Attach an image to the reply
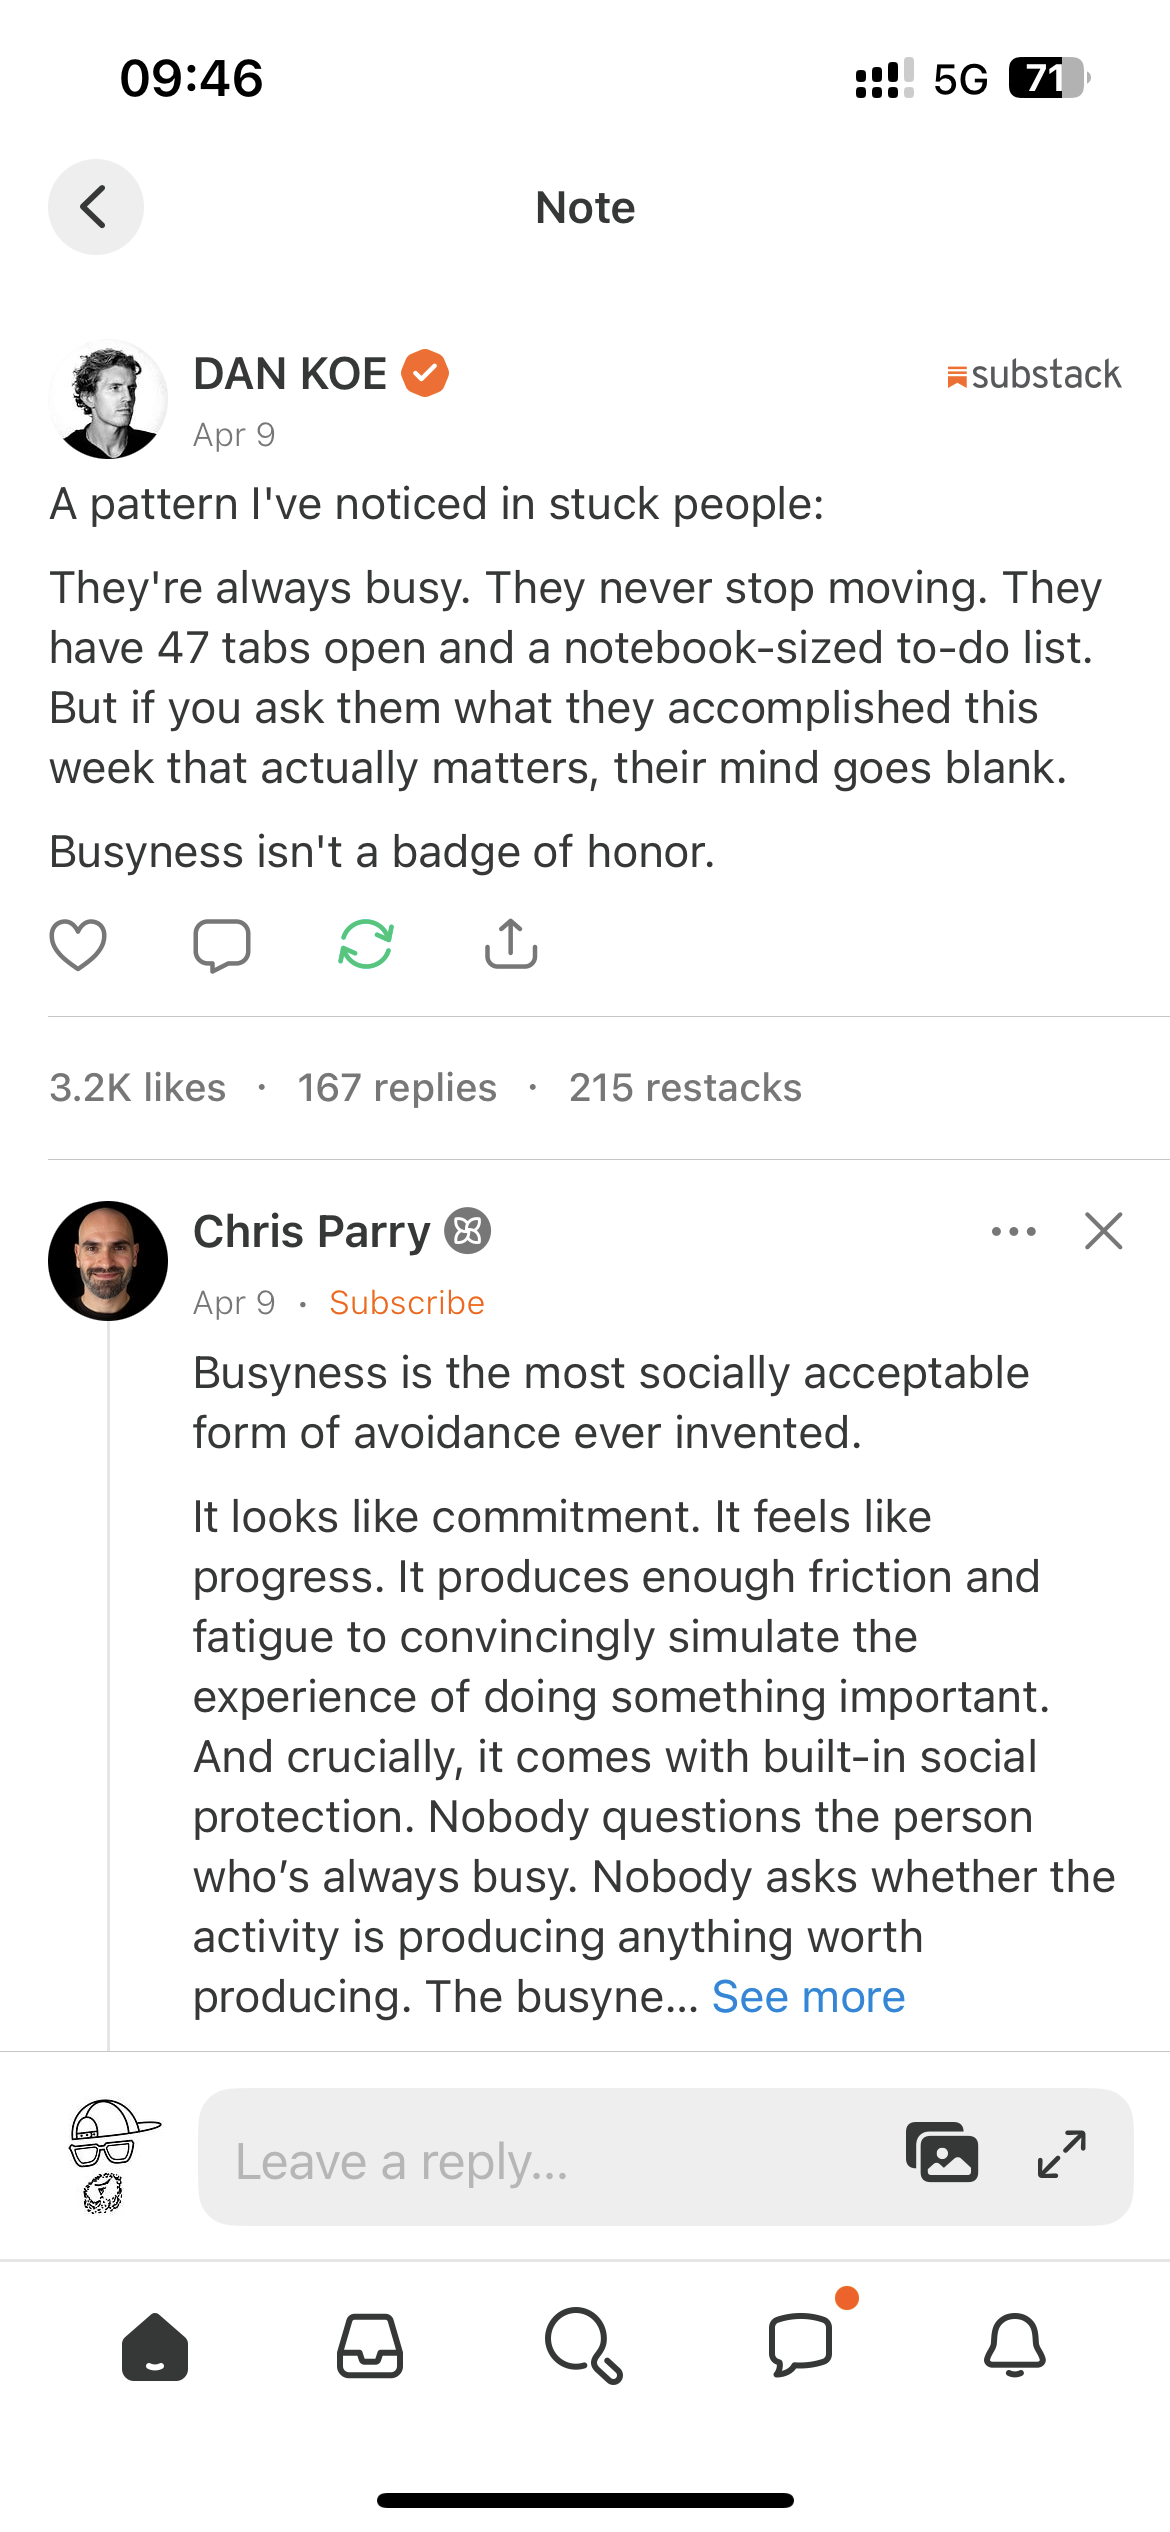Image resolution: width=1170 pixels, height=2532 pixels. point(941,2152)
